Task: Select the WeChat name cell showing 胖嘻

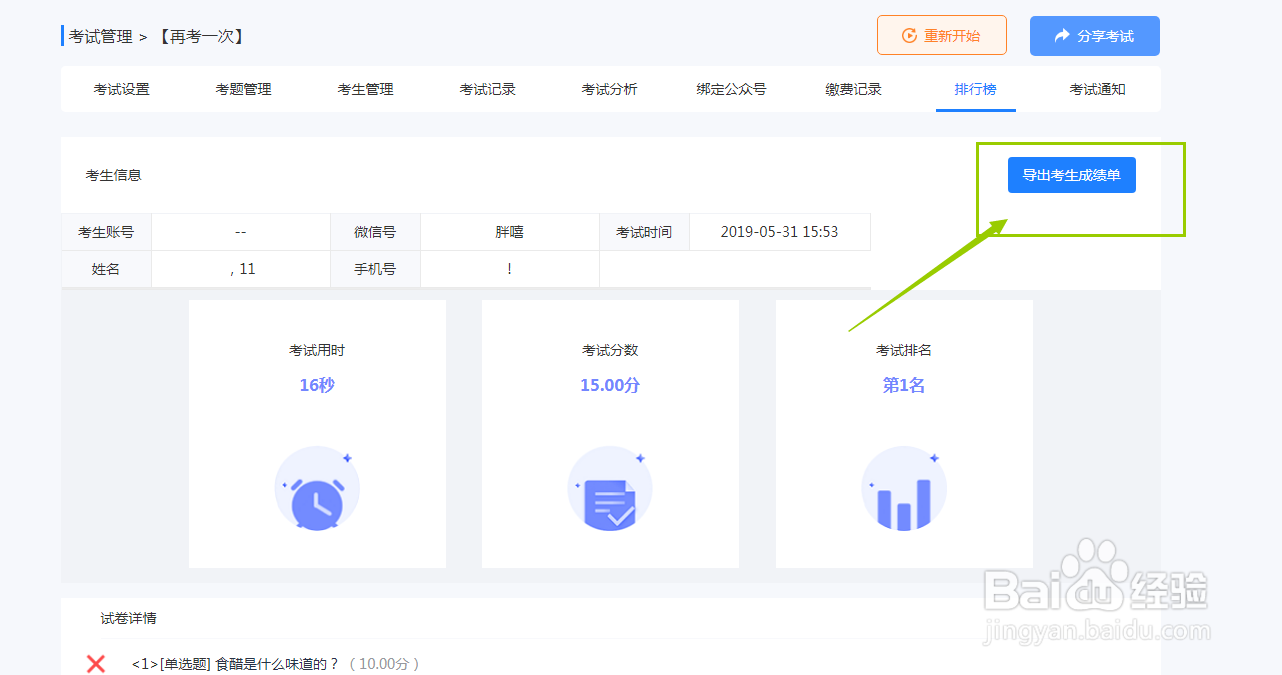Action: point(509,231)
